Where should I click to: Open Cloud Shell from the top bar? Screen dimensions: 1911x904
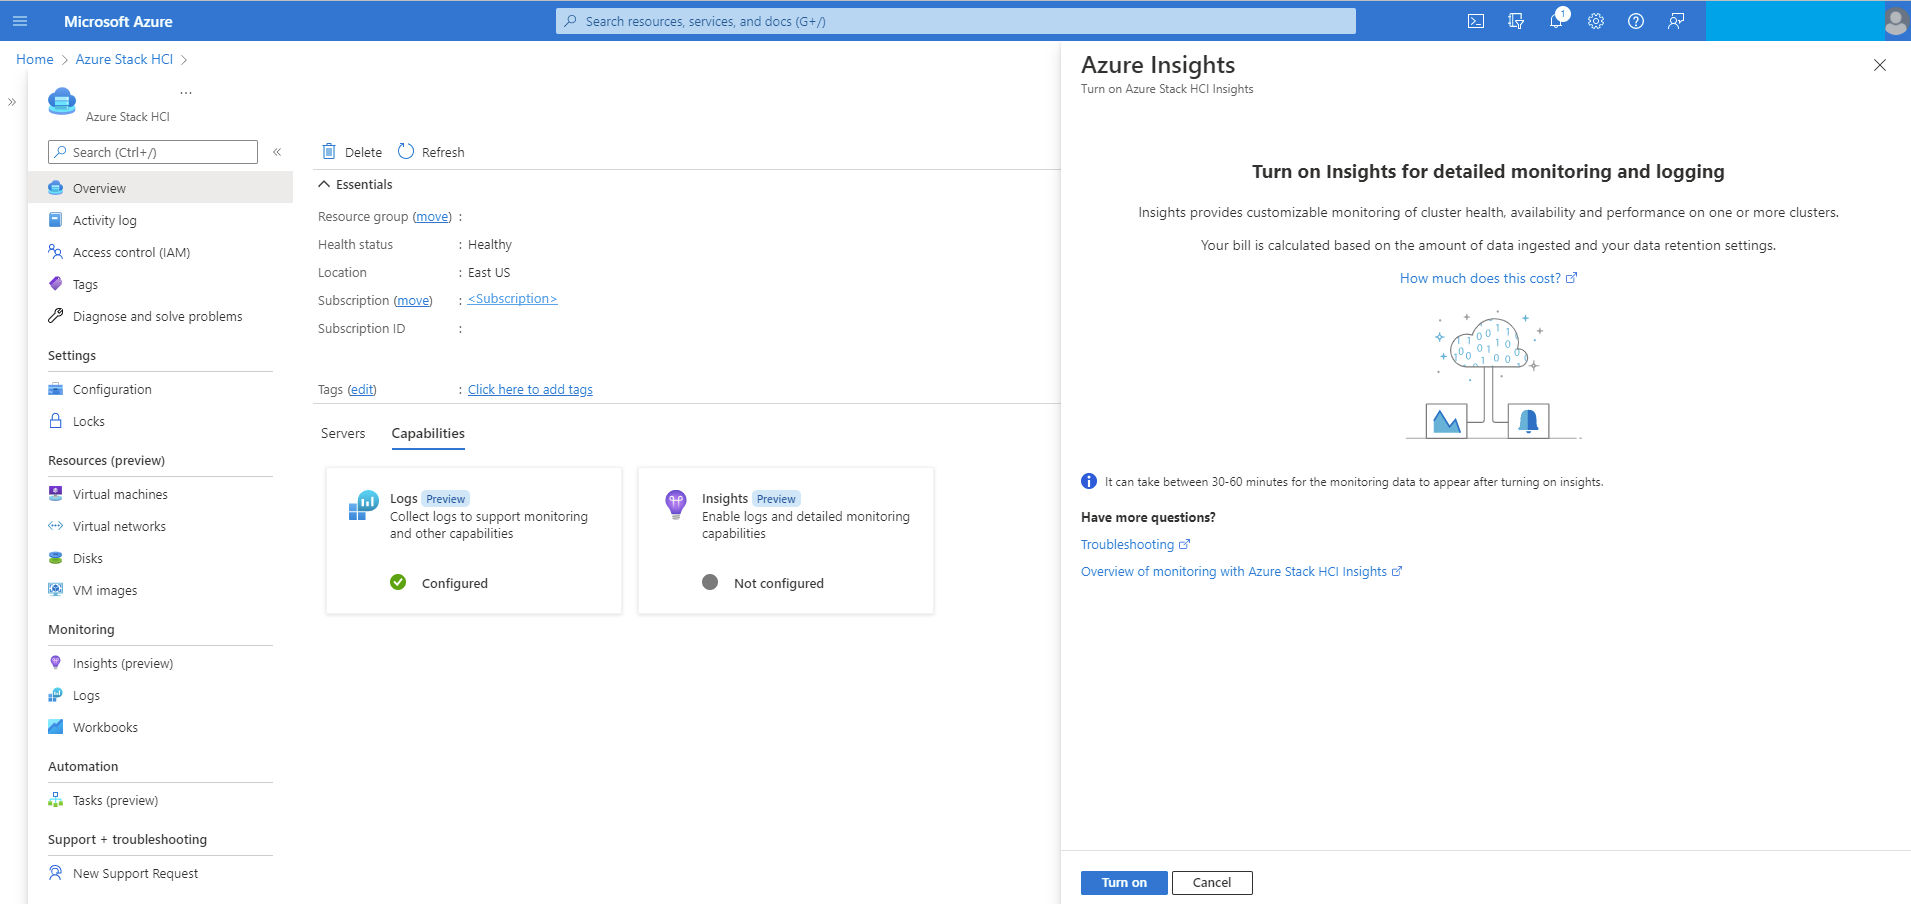click(x=1477, y=20)
